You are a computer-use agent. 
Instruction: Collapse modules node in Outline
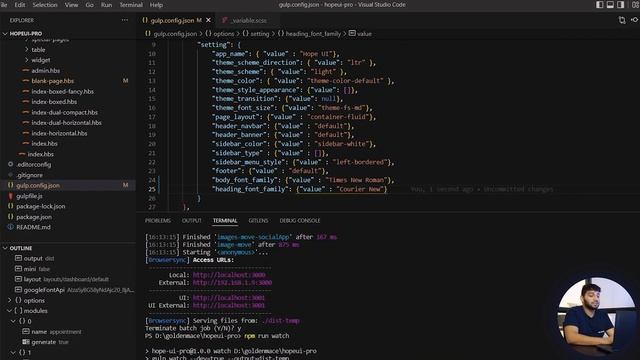[x=10, y=311]
